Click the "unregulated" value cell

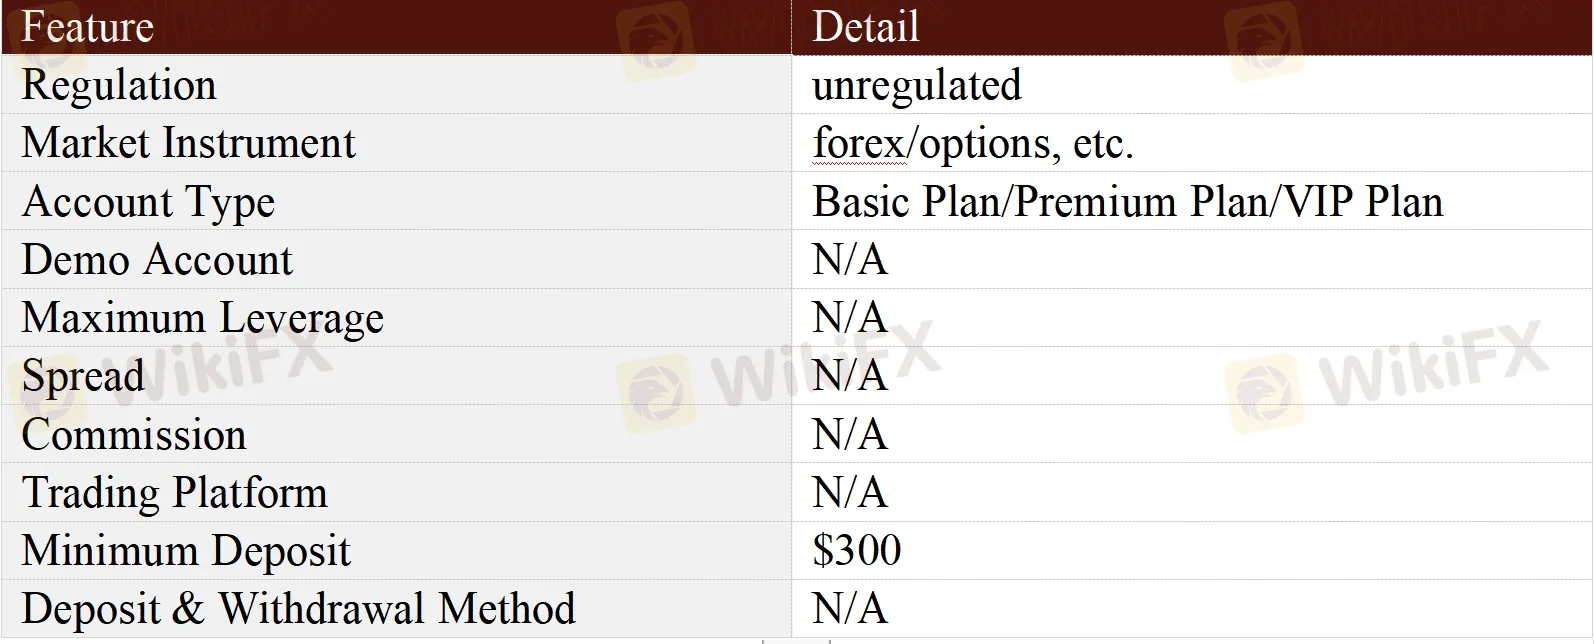click(916, 85)
